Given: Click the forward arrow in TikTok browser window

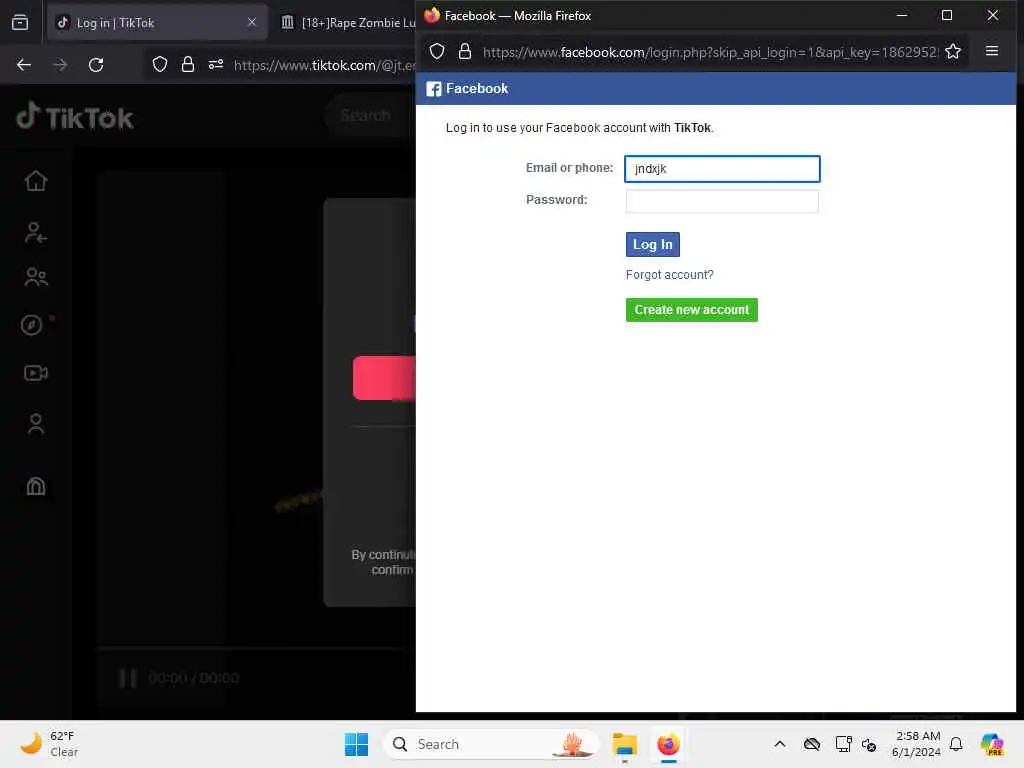Looking at the screenshot, I should pyautogui.click(x=60, y=65).
